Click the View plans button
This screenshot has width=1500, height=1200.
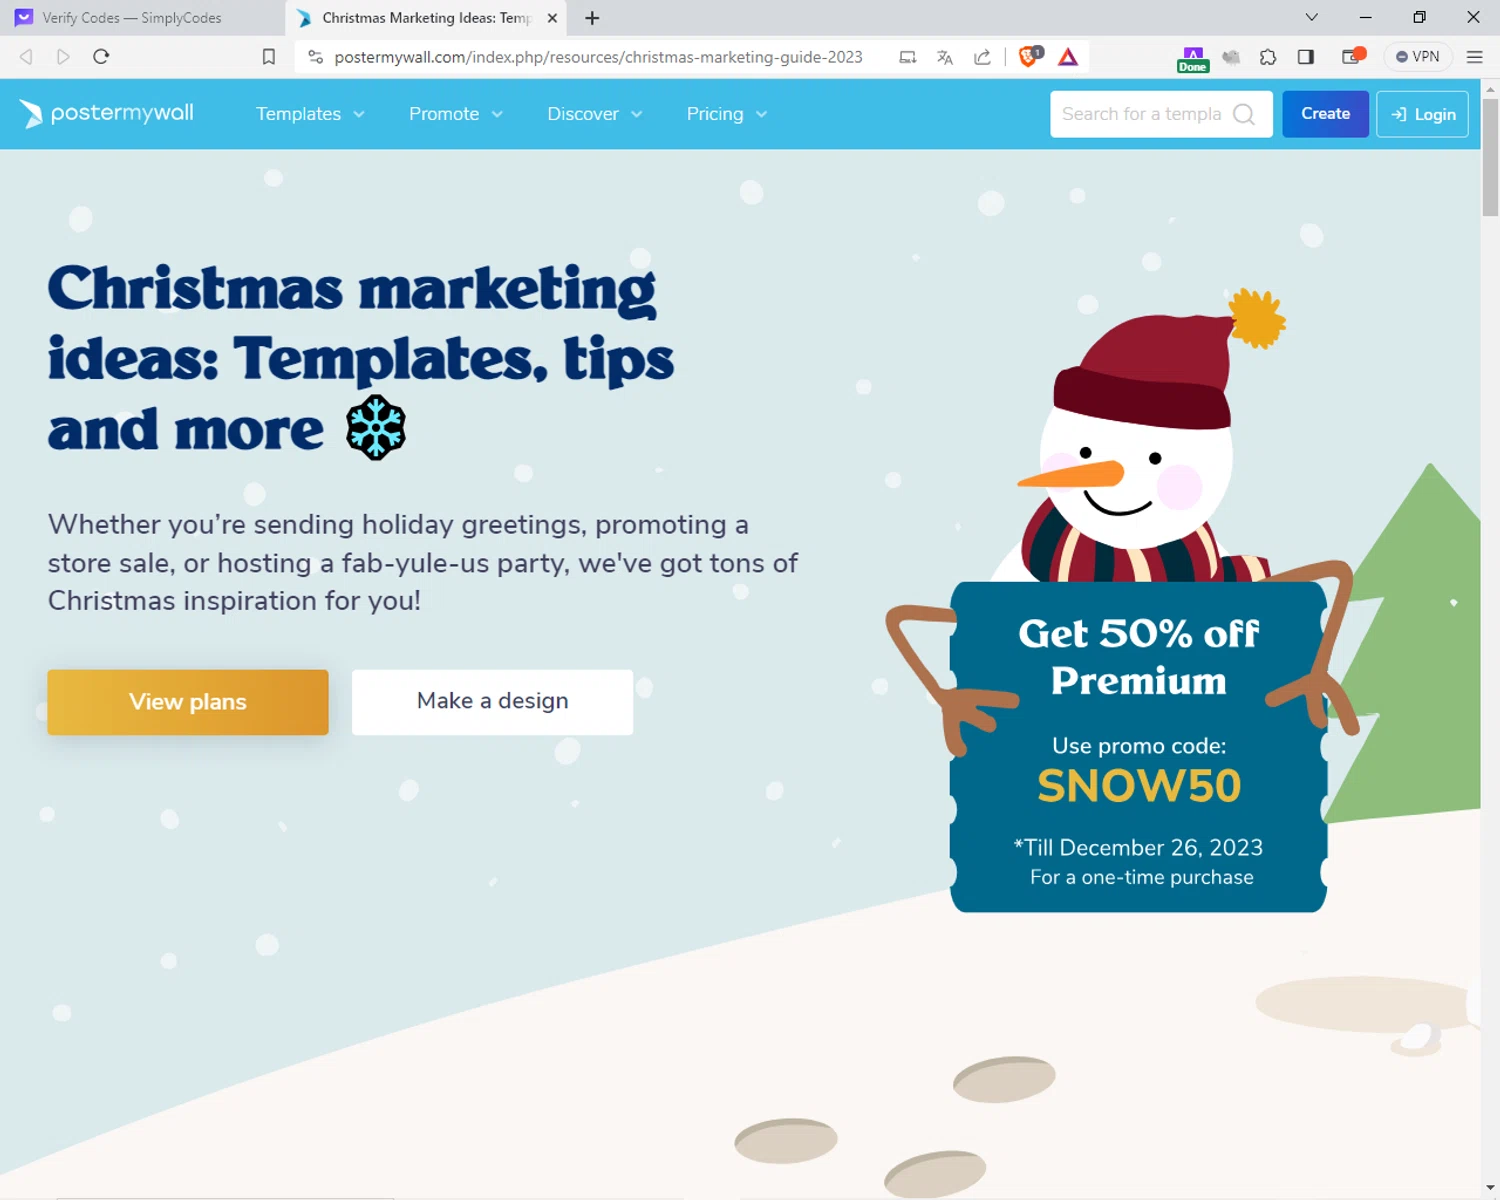188,702
